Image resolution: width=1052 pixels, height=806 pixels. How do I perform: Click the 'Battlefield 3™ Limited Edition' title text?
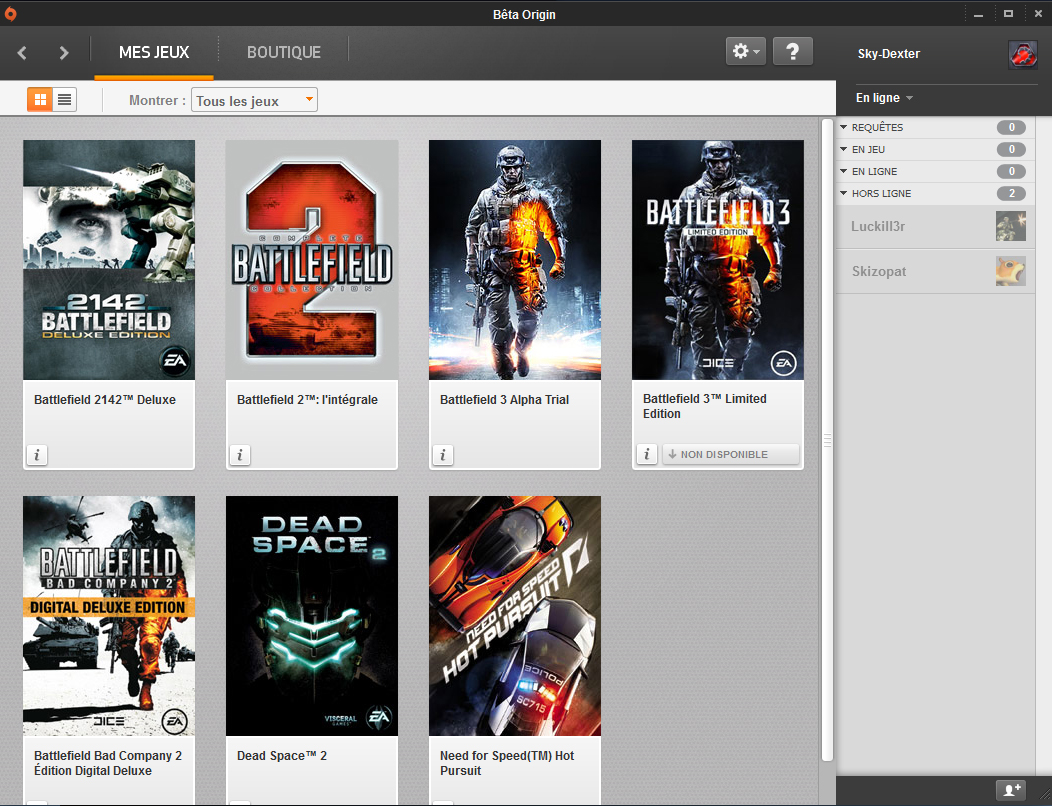[x=704, y=406]
